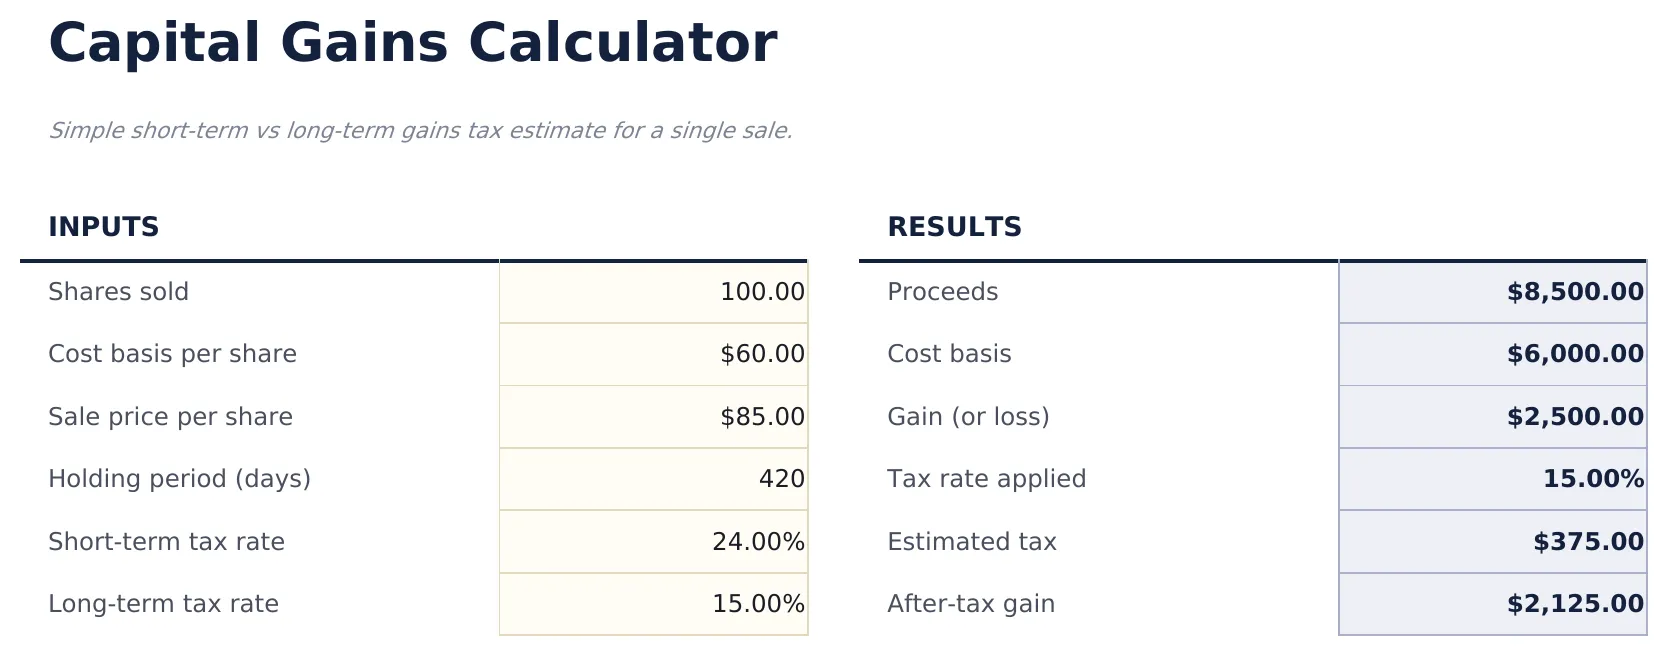This screenshot has height=656, width=1668.
Task: Click the Sale price per share value
Action: [x=652, y=417]
